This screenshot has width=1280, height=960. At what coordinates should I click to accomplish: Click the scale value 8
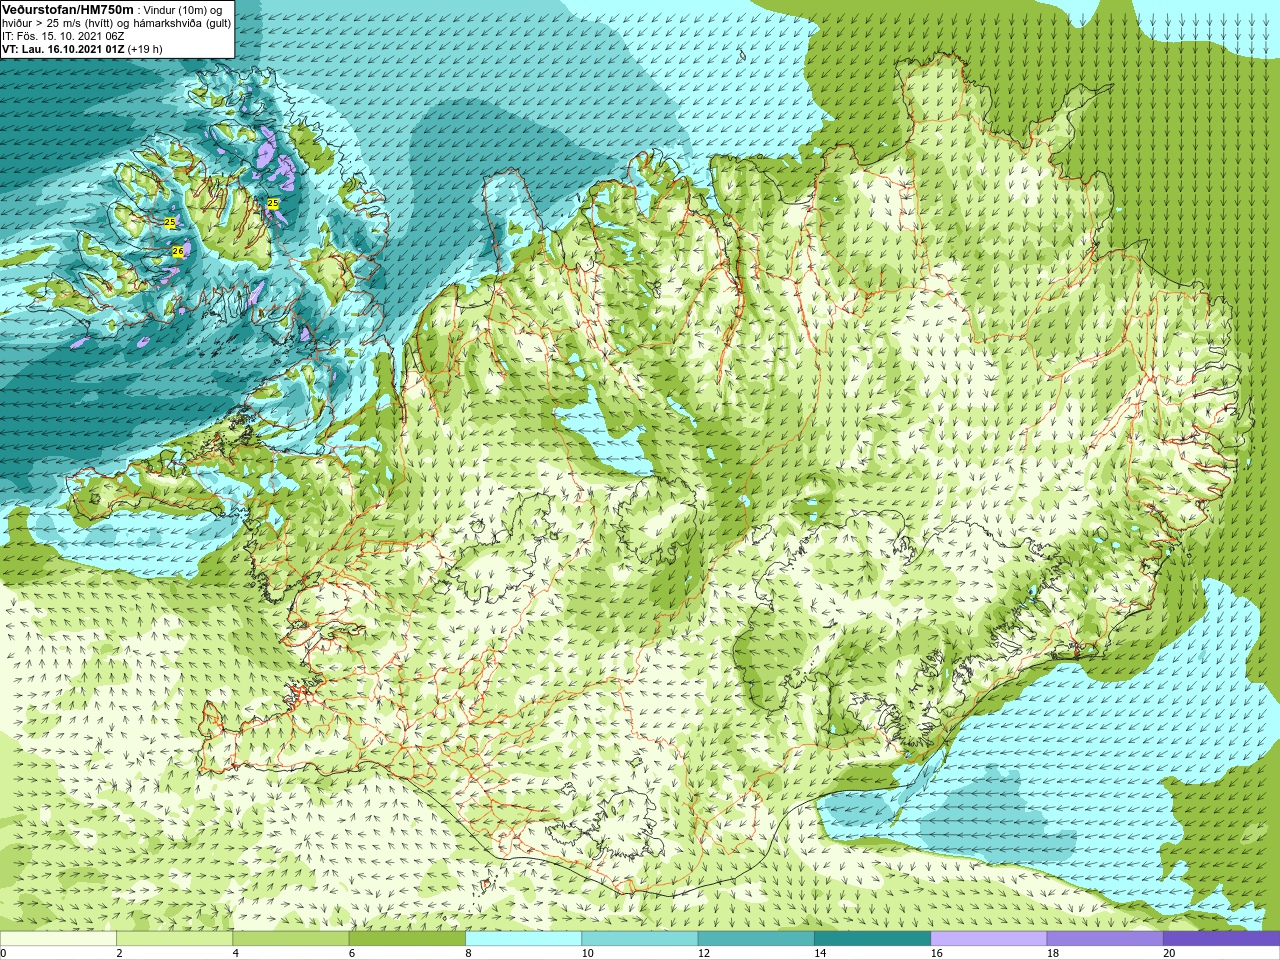click(x=468, y=953)
